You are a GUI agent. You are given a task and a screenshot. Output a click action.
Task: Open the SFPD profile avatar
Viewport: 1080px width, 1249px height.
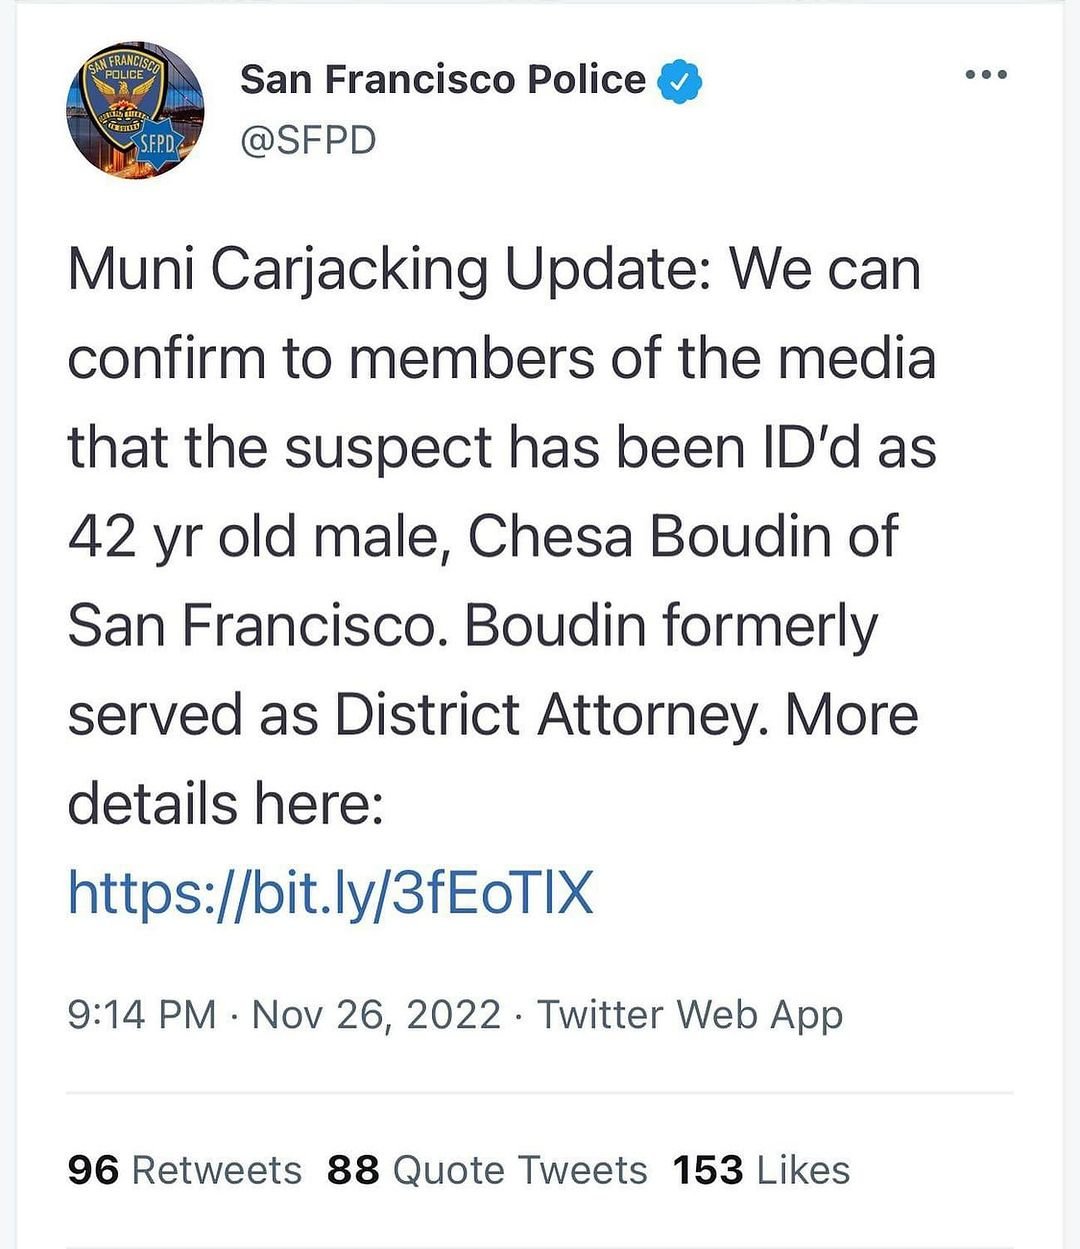pos(134,111)
